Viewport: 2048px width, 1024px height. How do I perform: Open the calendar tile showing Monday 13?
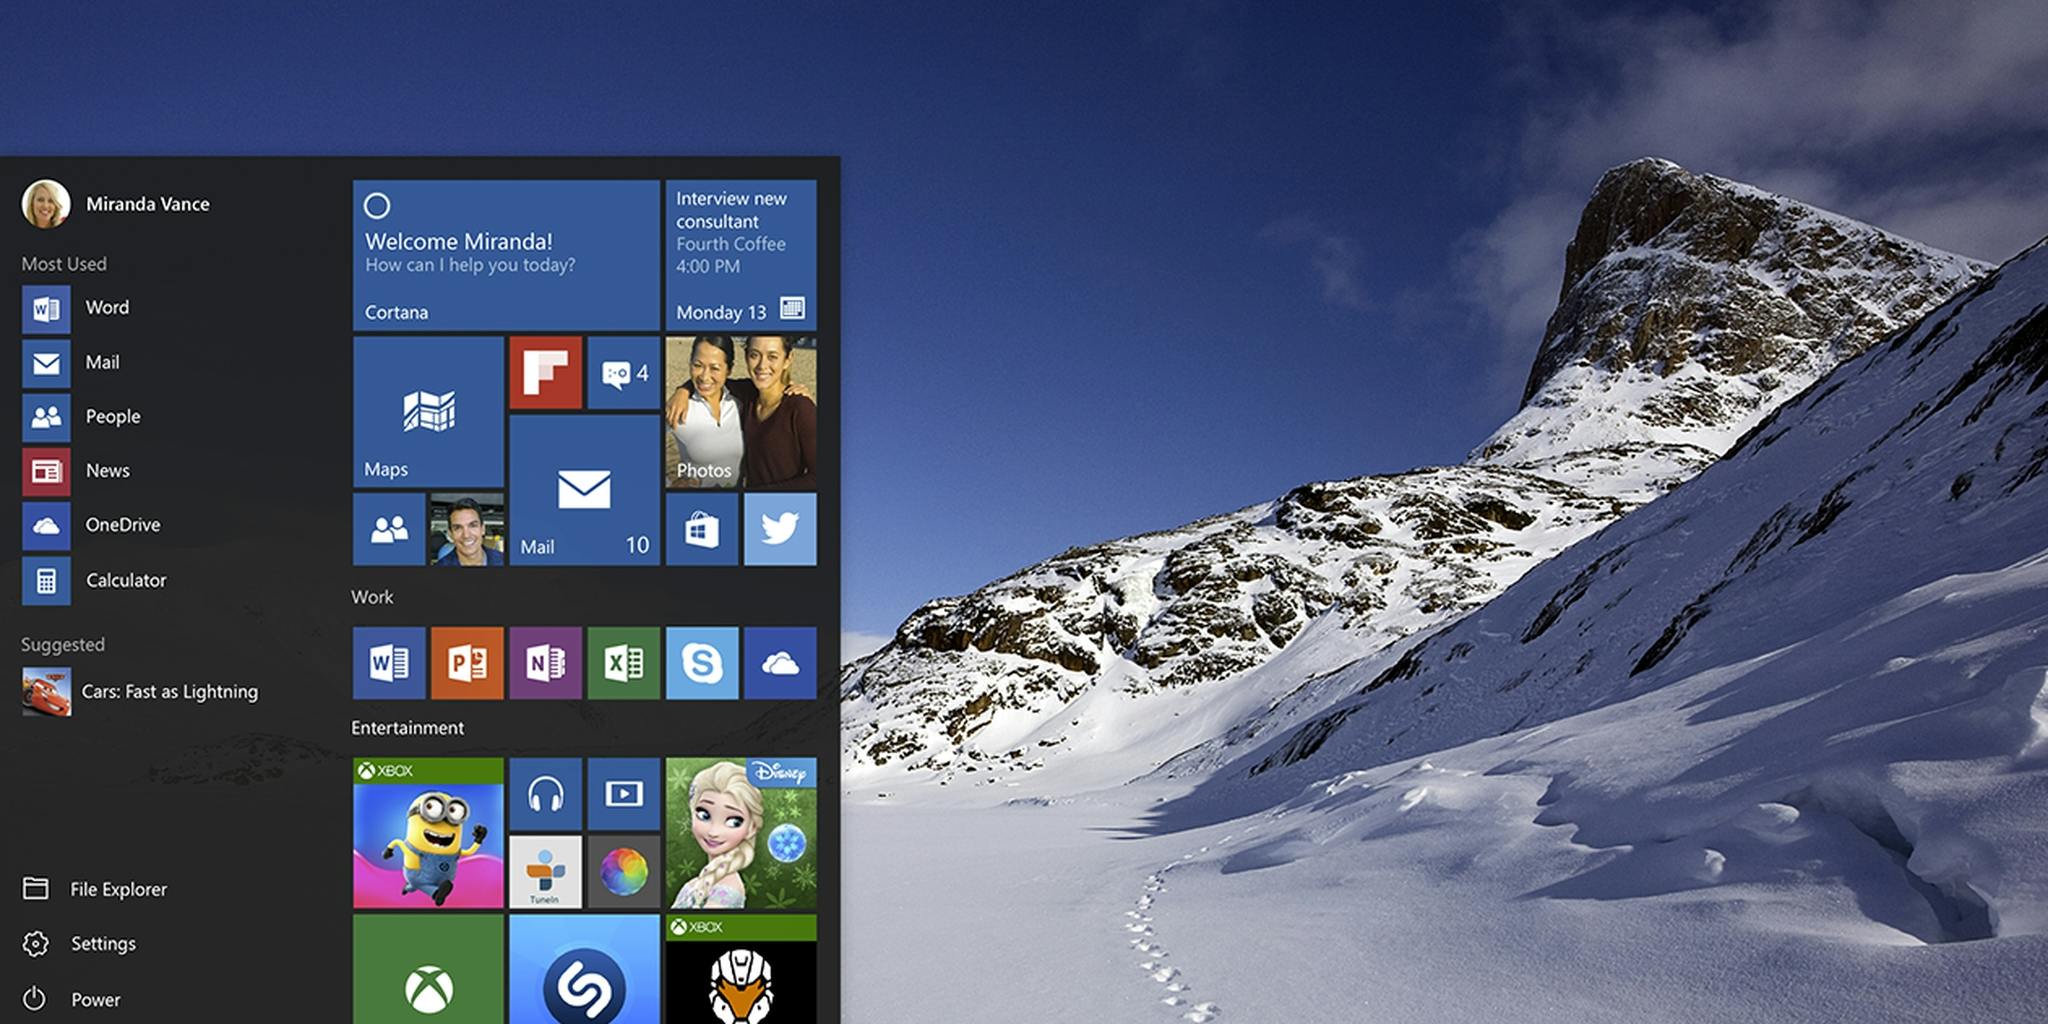coord(741,255)
